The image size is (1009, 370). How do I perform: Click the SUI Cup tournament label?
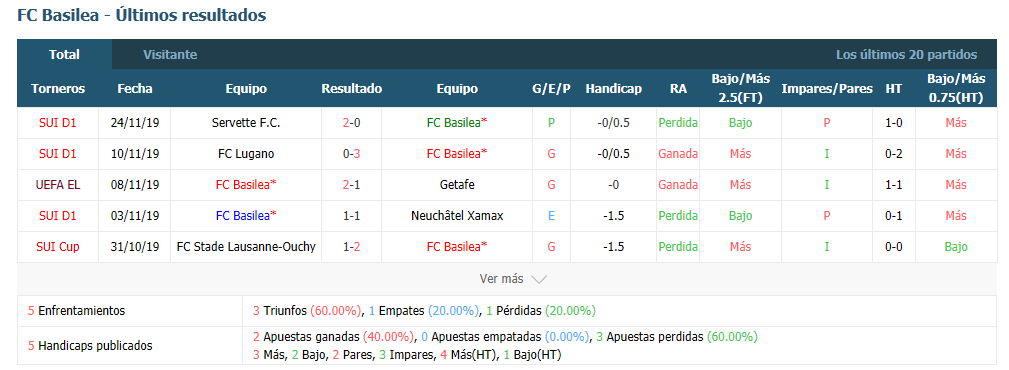click(x=58, y=246)
